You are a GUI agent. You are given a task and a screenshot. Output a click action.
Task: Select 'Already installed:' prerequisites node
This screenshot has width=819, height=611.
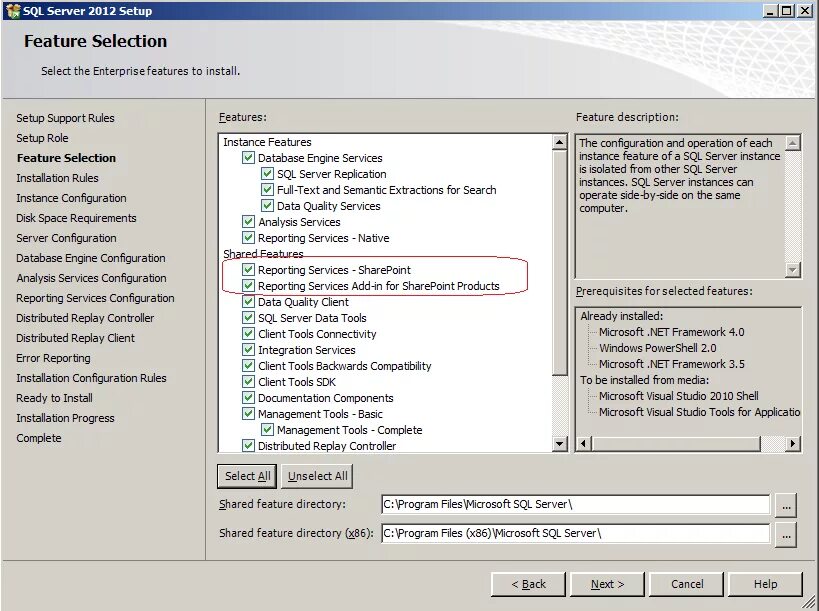622,316
